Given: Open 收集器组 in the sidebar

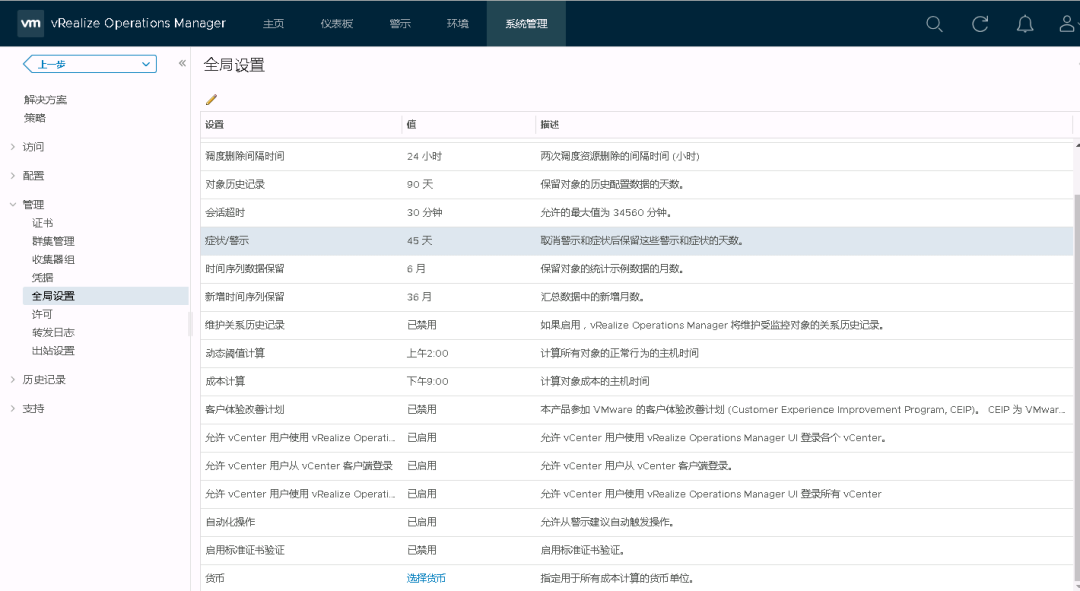Looking at the screenshot, I should pos(53,260).
